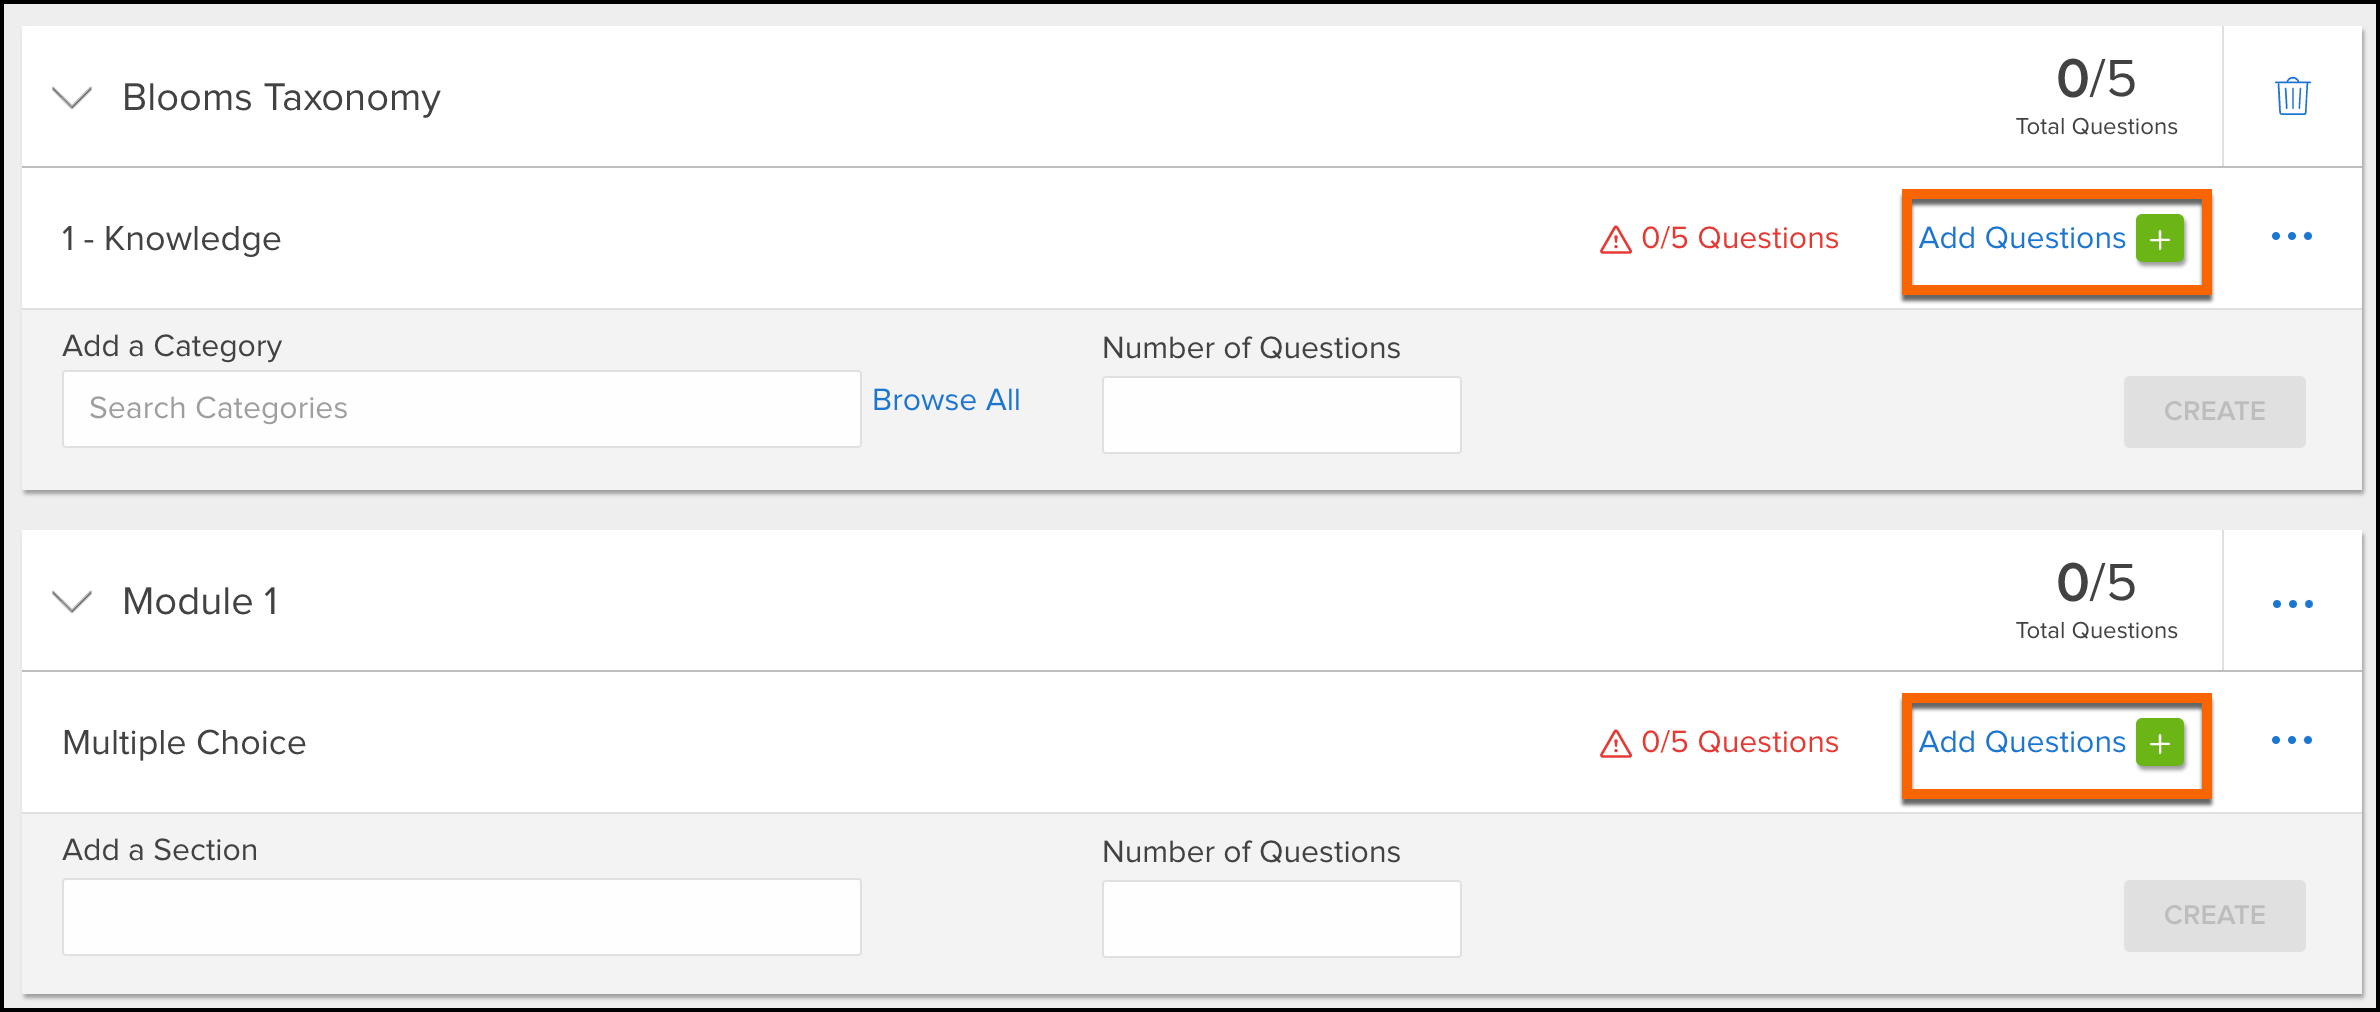Screen dimensions: 2380x1012
Task: Click CREATE button in Add a Section panel
Action: [2214, 916]
